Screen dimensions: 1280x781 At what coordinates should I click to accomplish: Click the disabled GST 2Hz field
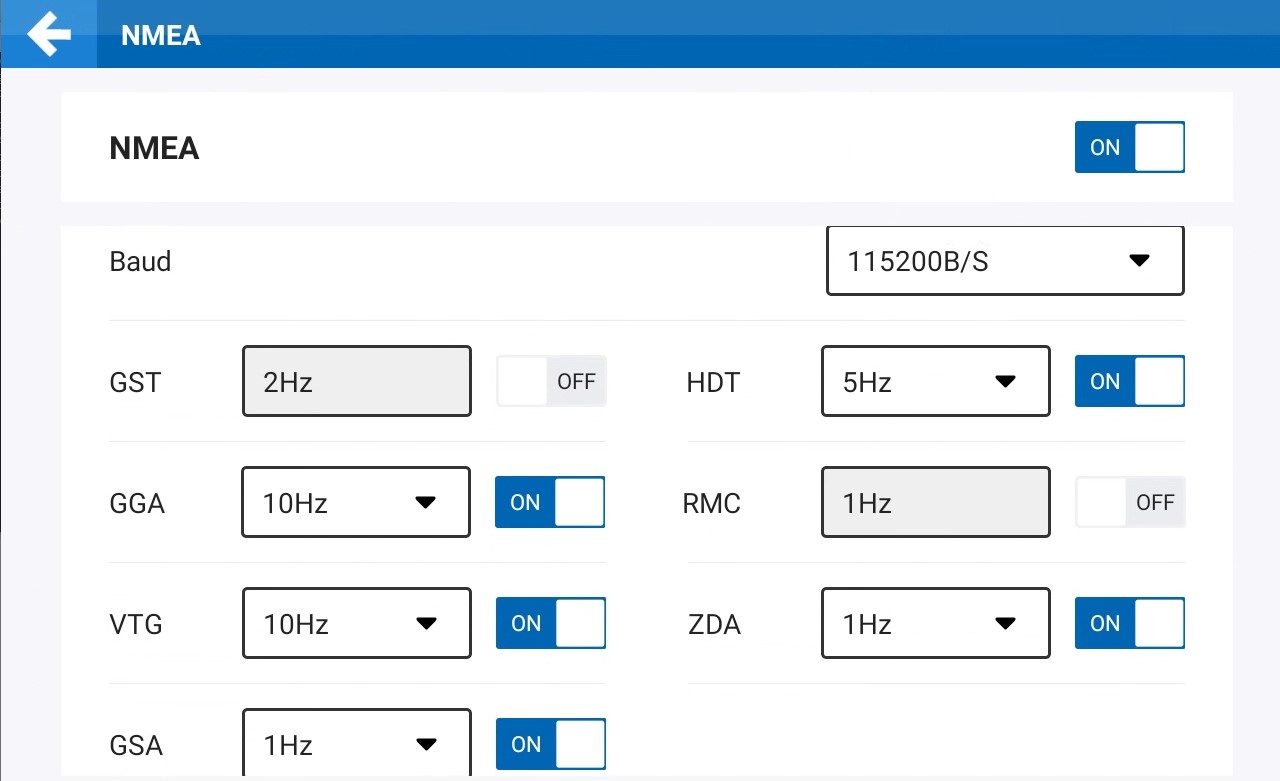click(x=356, y=381)
